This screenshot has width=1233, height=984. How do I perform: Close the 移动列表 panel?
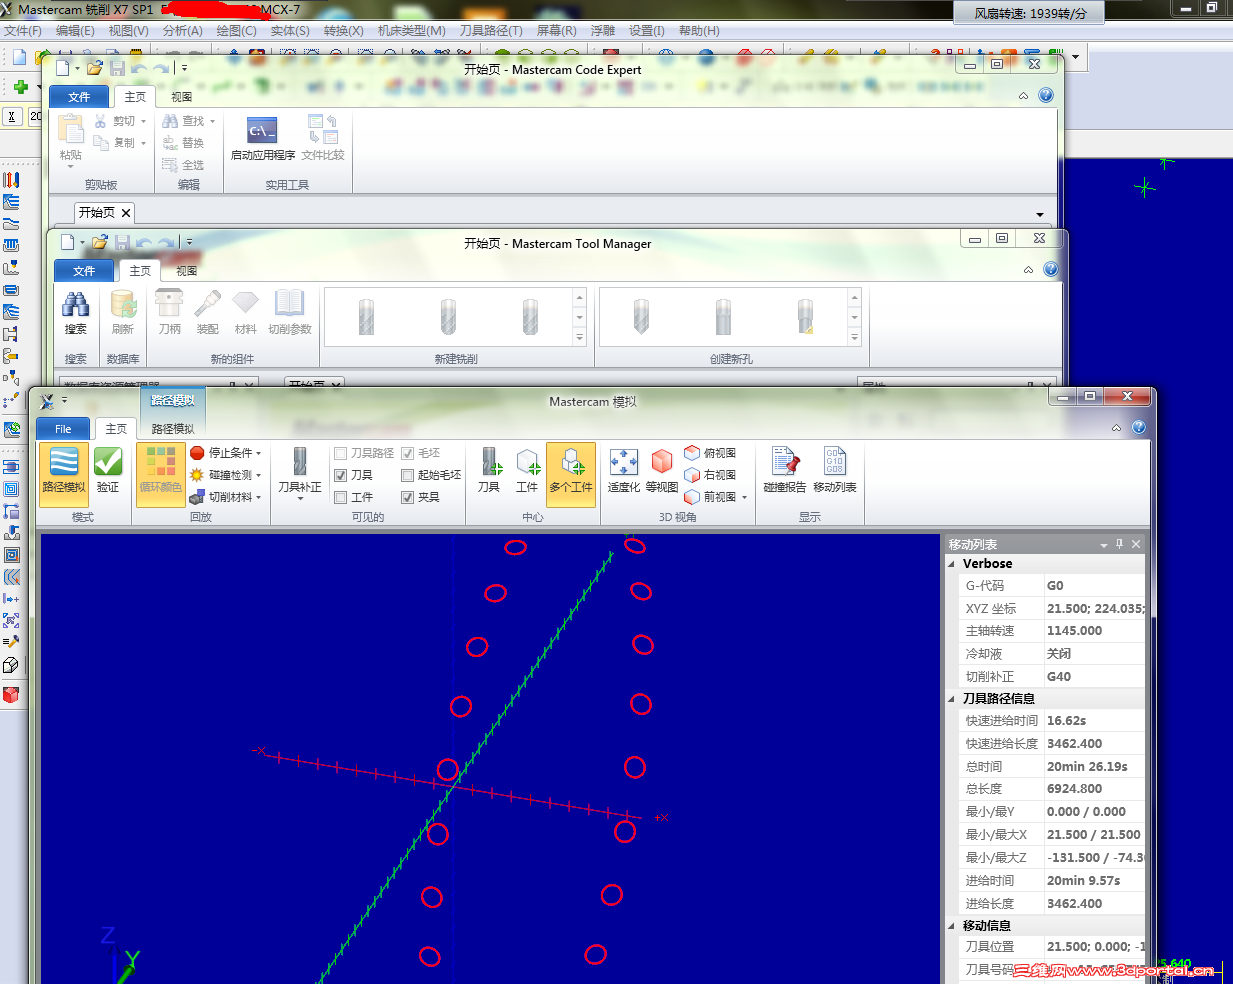(1136, 544)
